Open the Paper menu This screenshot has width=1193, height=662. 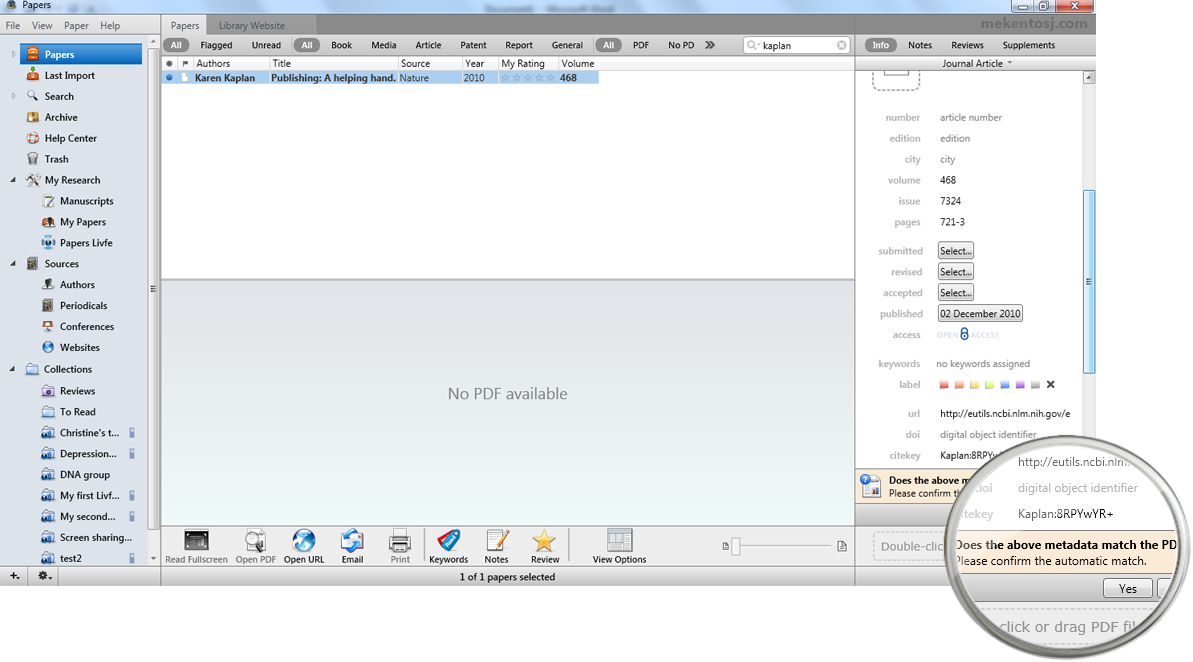click(x=76, y=25)
